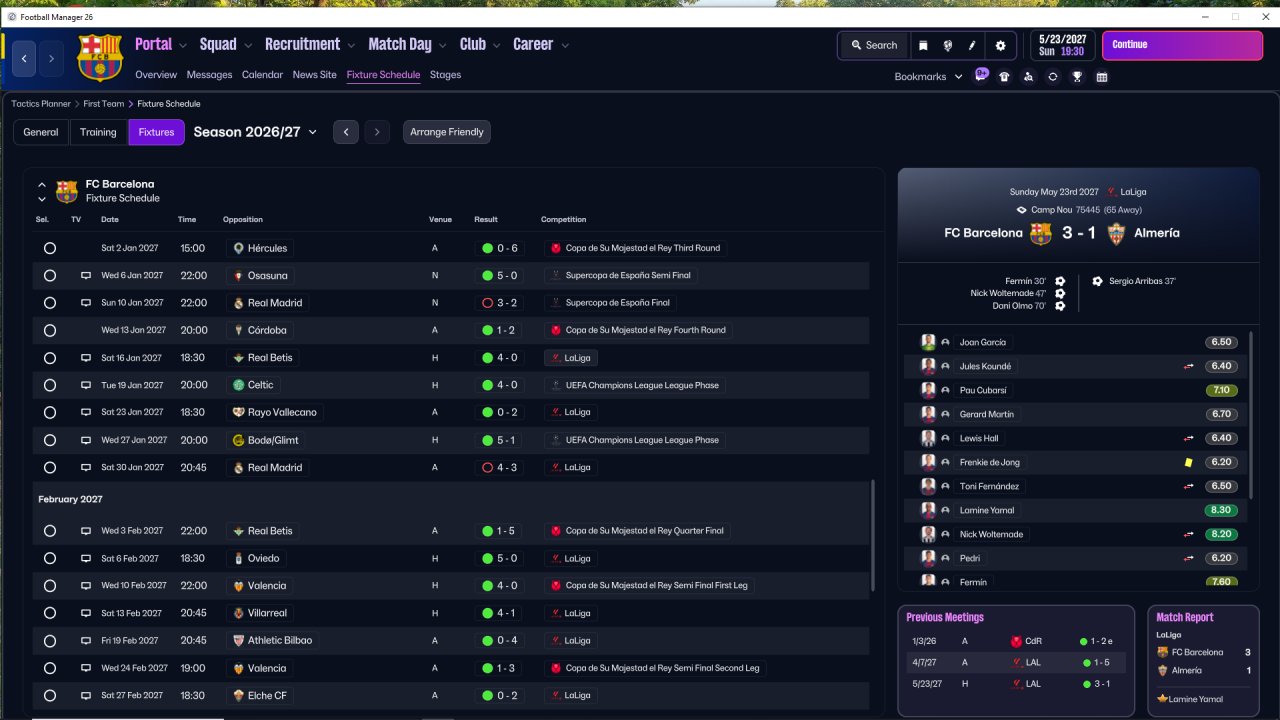Image resolution: width=1280 pixels, height=720 pixels.
Task: Show previous season with left arrow button
Action: (x=346, y=132)
